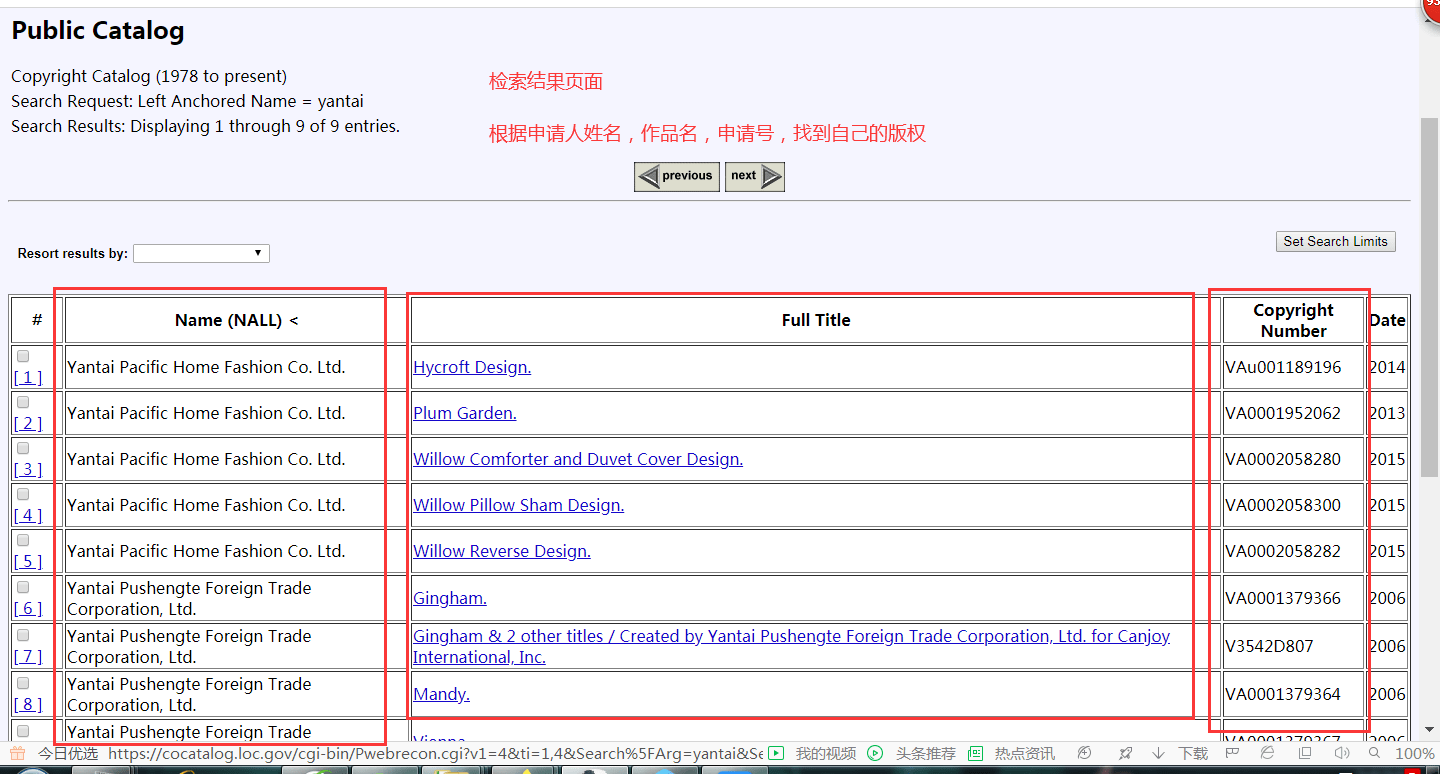Open downloads via the down-arrow icon

point(1158,753)
